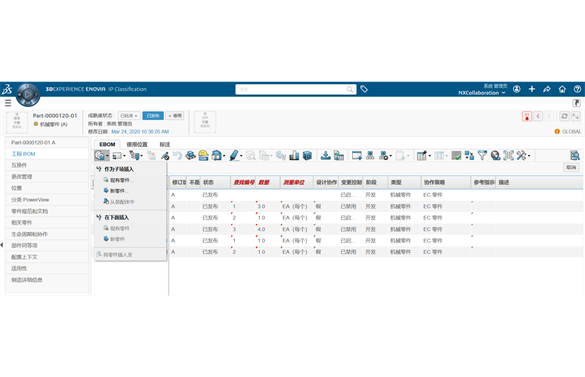Click the funnel filter icon in toolbar
Viewport: 585px width, 377px height.
pyautogui.click(x=482, y=155)
